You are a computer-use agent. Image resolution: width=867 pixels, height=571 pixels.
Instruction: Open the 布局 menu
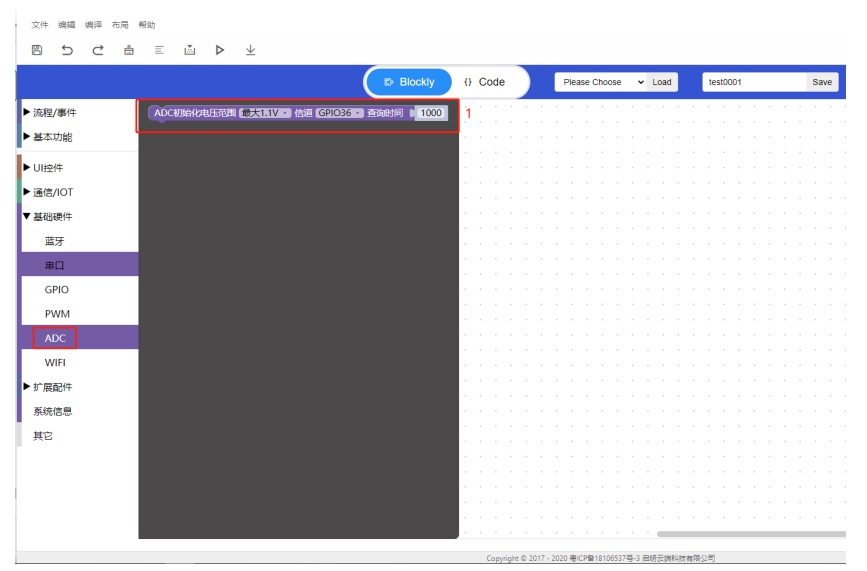[x=120, y=25]
